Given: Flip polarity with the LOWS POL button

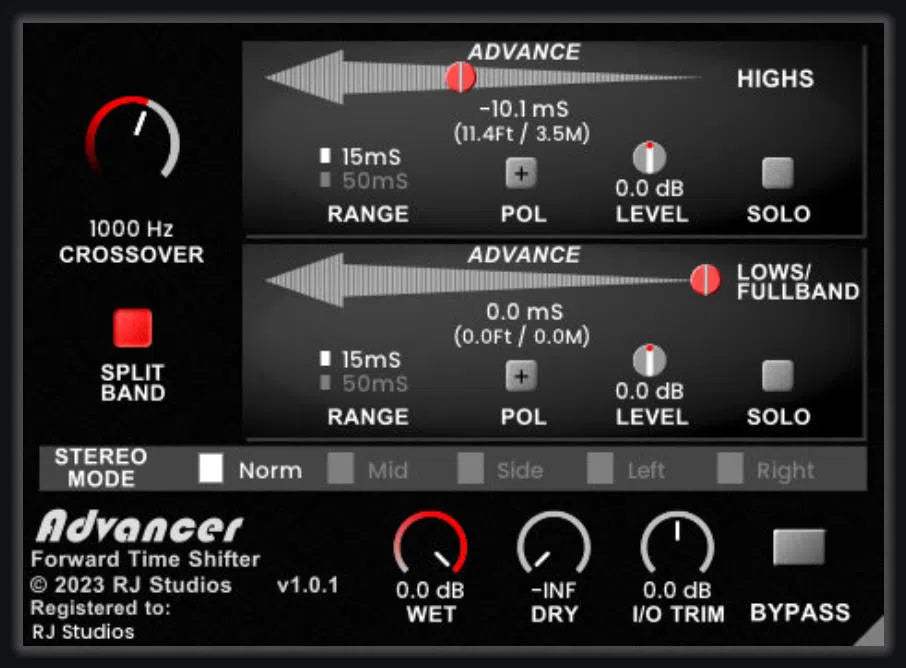Looking at the screenshot, I should 521,375.
